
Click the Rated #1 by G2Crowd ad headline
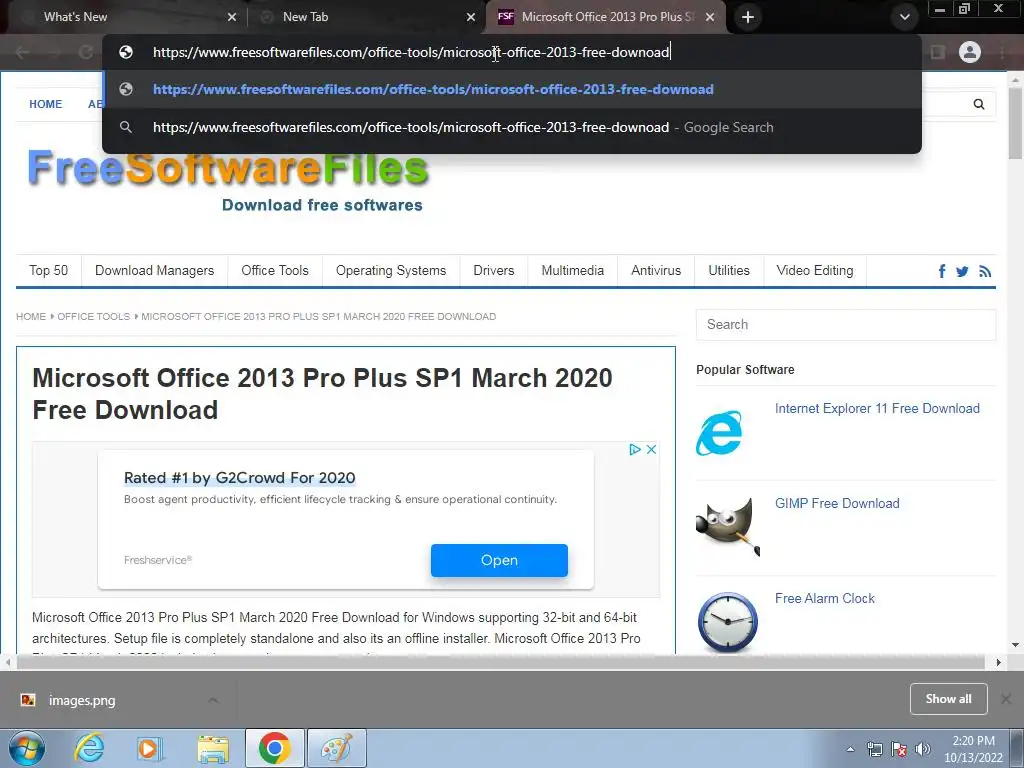click(x=240, y=477)
